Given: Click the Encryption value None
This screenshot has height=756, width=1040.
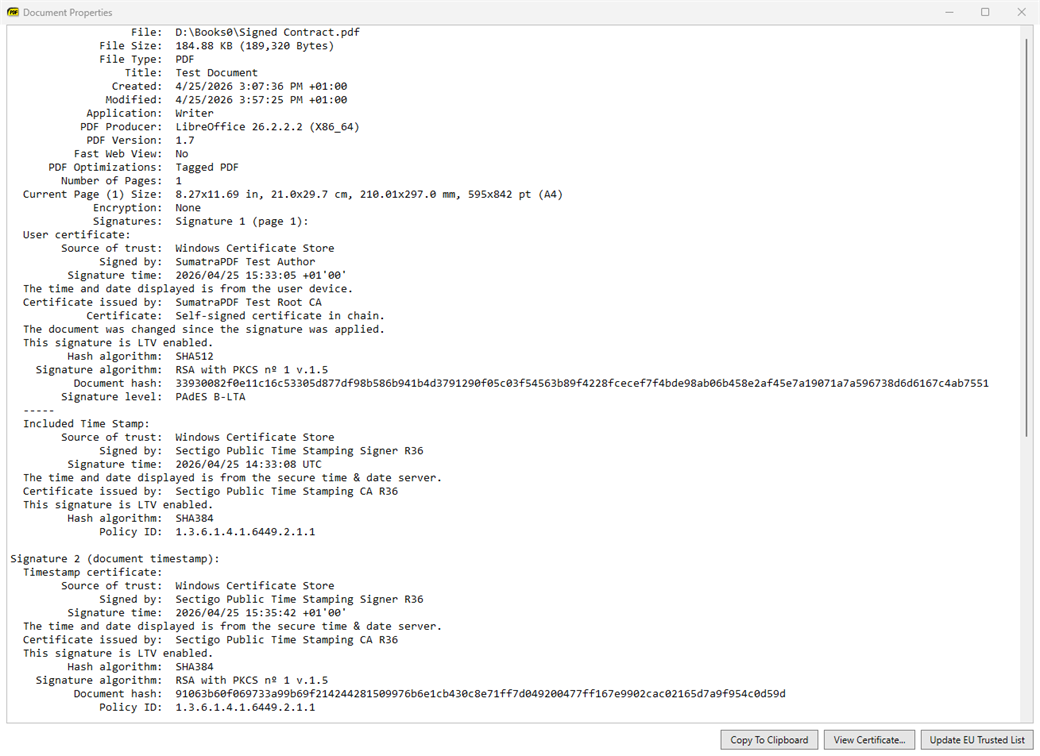Looking at the screenshot, I should (188, 208).
